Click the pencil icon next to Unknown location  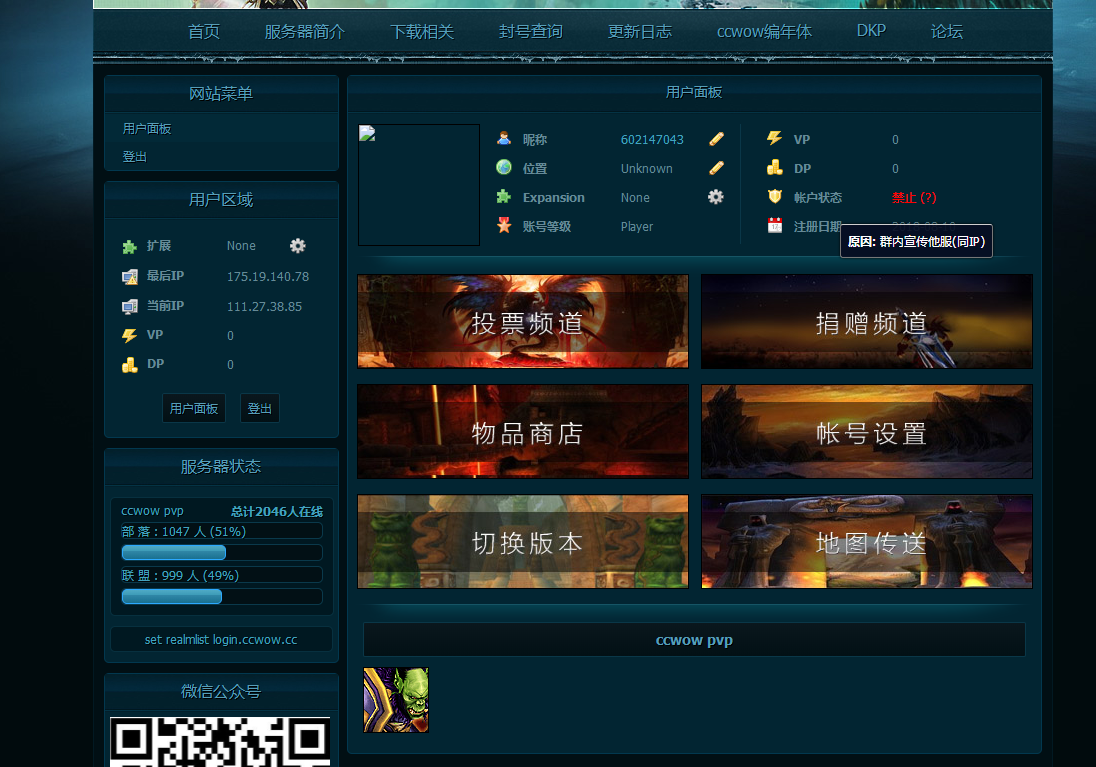(x=716, y=168)
